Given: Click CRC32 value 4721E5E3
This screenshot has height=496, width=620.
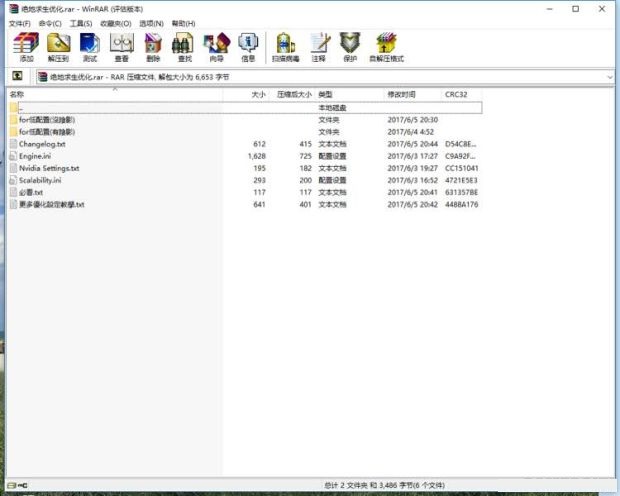Looking at the screenshot, I should (x=461, y=180).
